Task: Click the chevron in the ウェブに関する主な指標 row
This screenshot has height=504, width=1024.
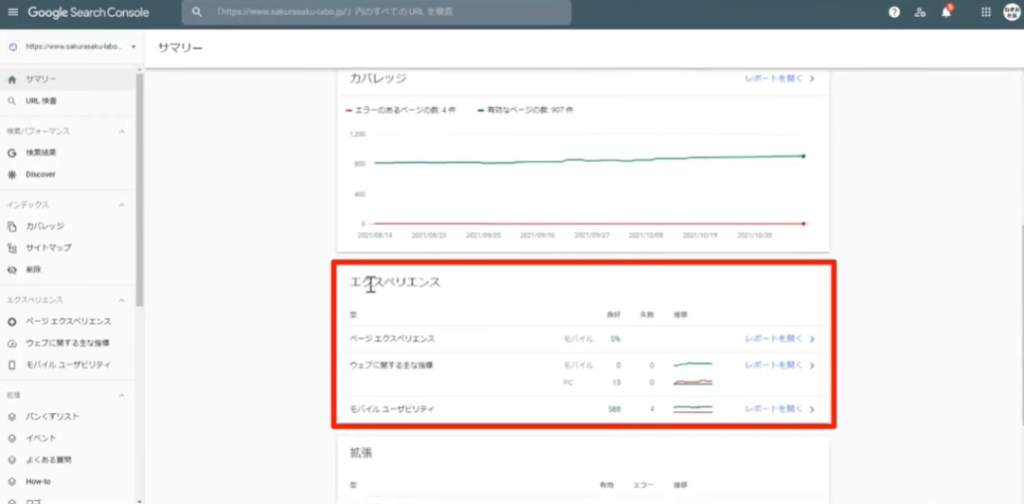Action: coord(812,366)
